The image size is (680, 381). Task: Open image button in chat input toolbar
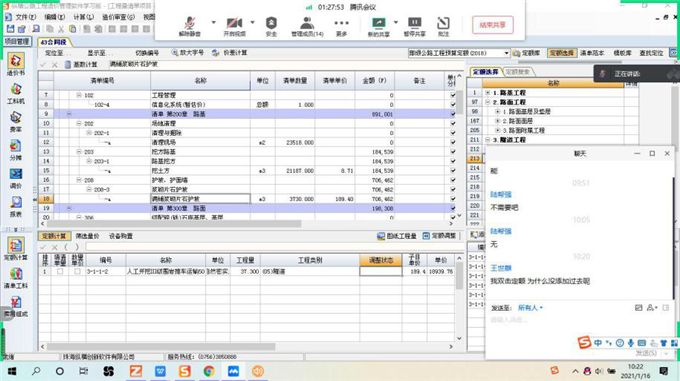tap(638, 308)
